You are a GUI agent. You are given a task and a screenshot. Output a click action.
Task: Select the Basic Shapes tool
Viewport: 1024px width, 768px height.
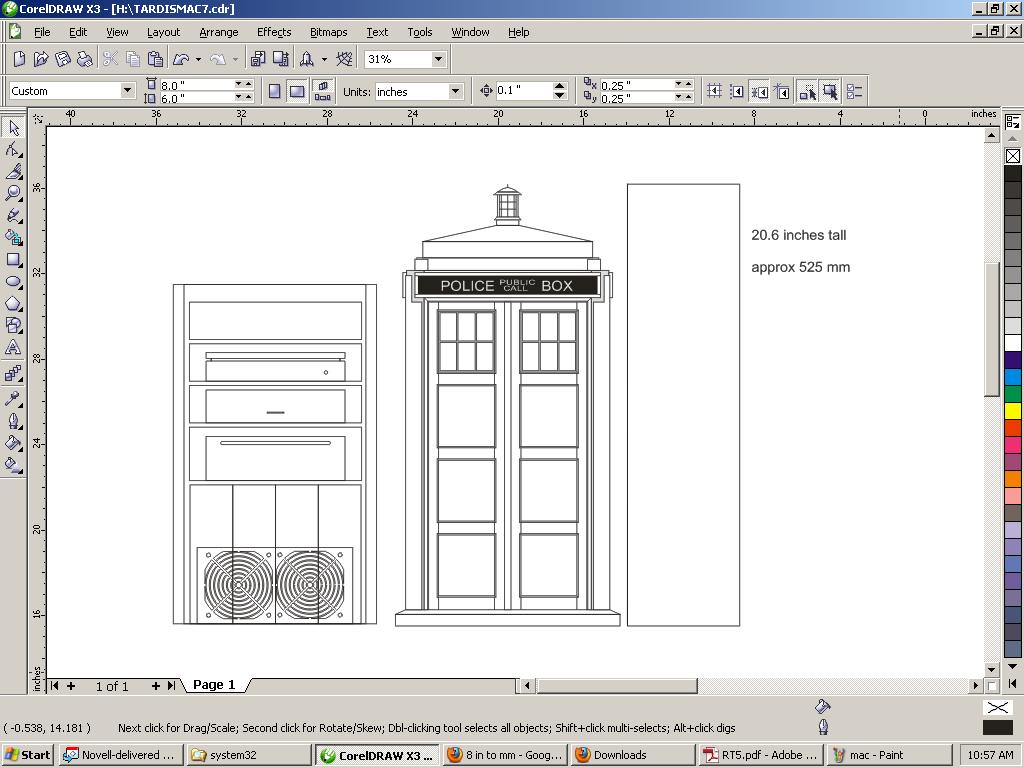13,325
